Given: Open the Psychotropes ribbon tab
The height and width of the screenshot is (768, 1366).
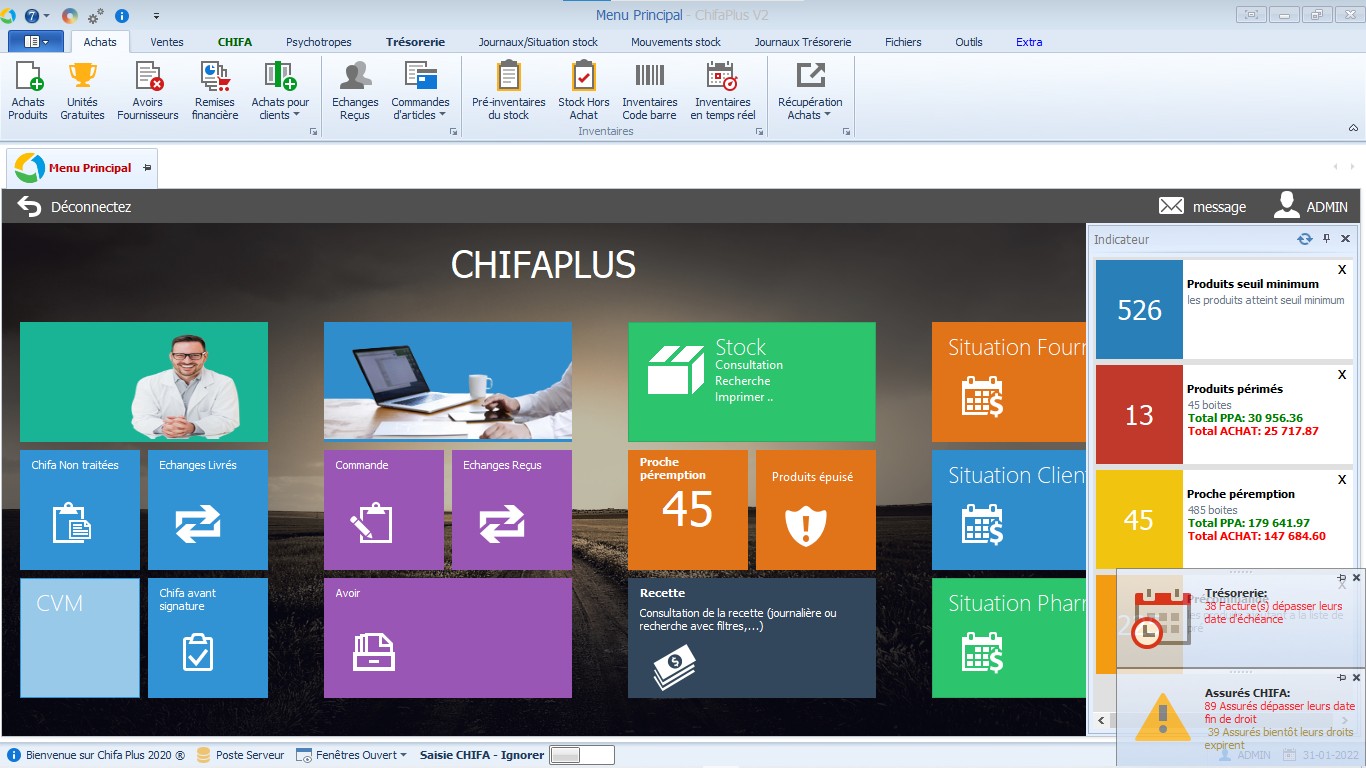Looking at the screenshot, I should click(x=318, y=42).
